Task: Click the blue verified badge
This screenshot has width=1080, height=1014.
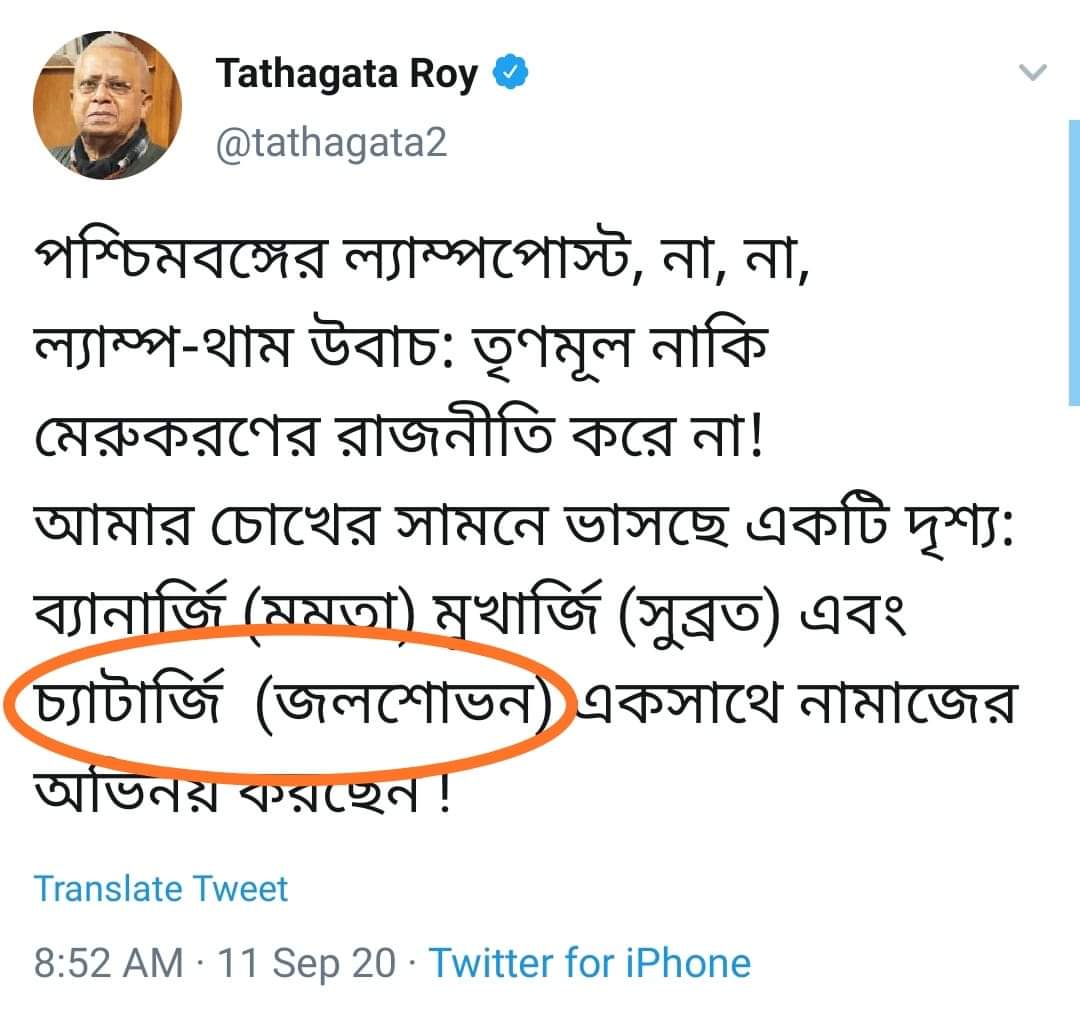Action: 510,72
